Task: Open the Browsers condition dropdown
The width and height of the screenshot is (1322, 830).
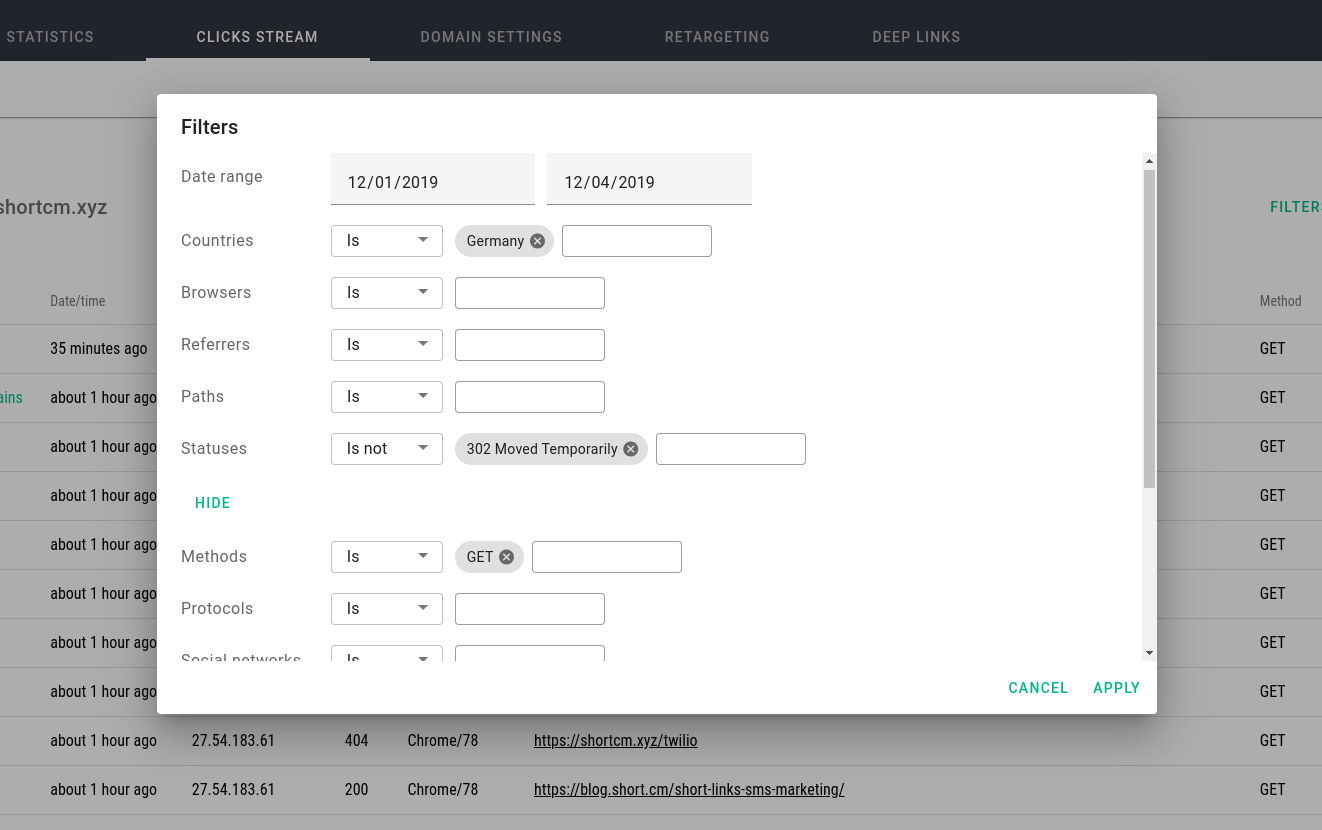Action: [x=386, y=292]
